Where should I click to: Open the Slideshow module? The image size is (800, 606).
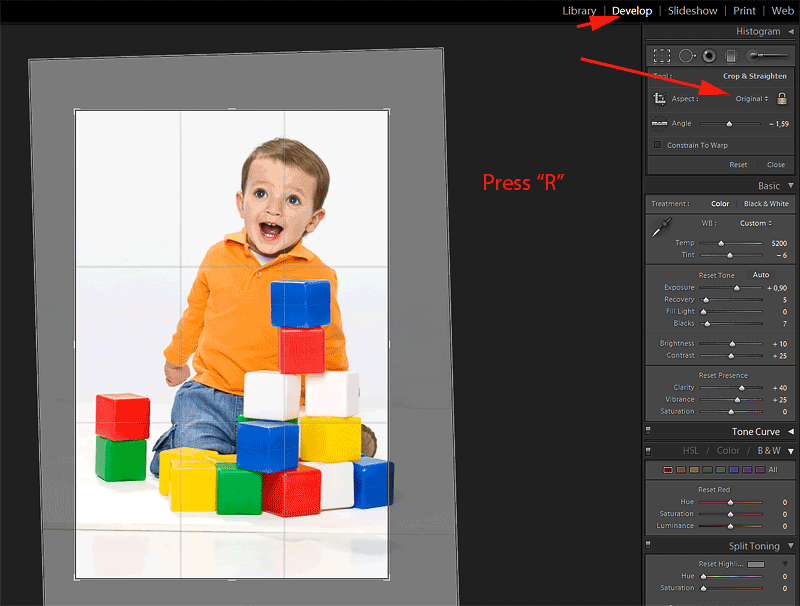point(692,11)
